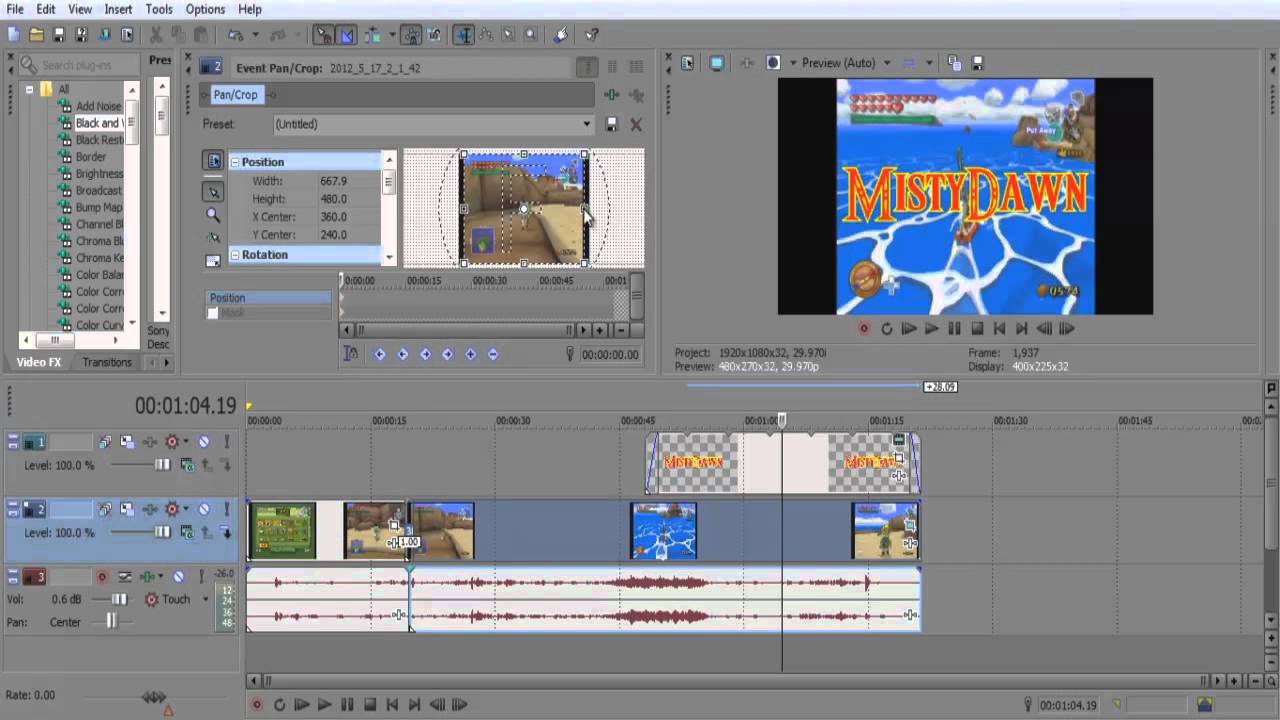Select the Normal Edit arrow tool in Pan/Crop
This screenshot has width=1280, height=720.
213,191
